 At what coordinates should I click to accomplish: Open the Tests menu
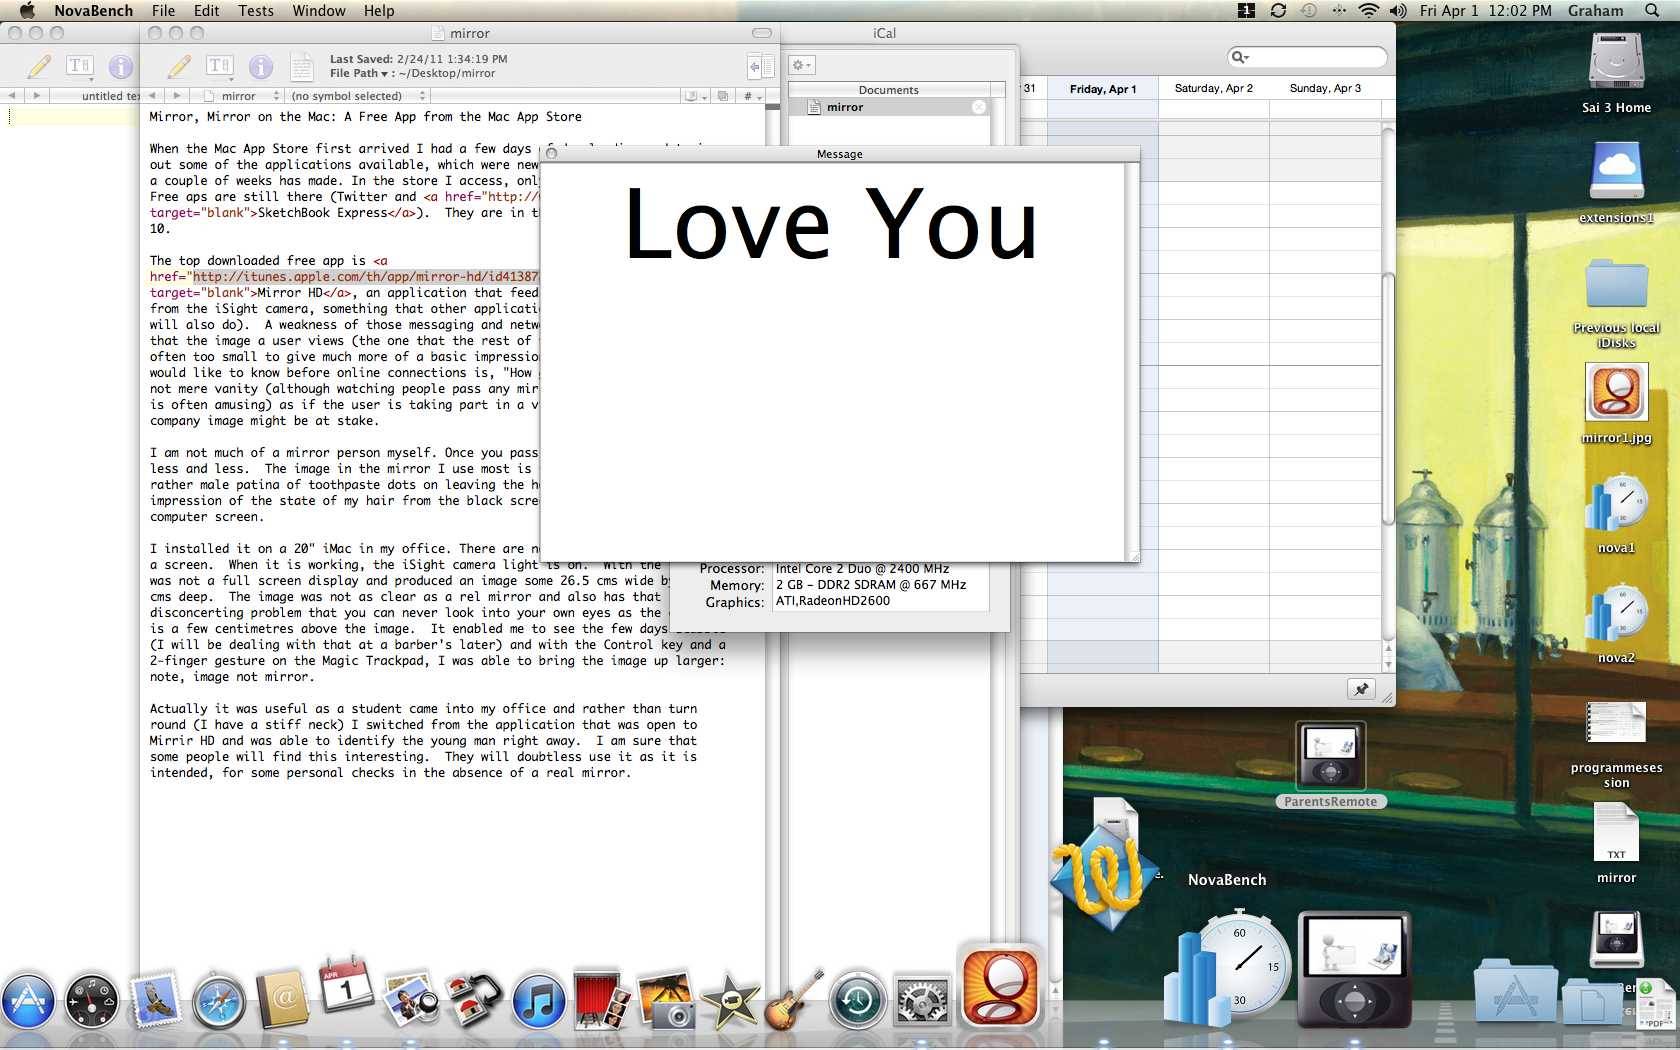coord(256,10)
